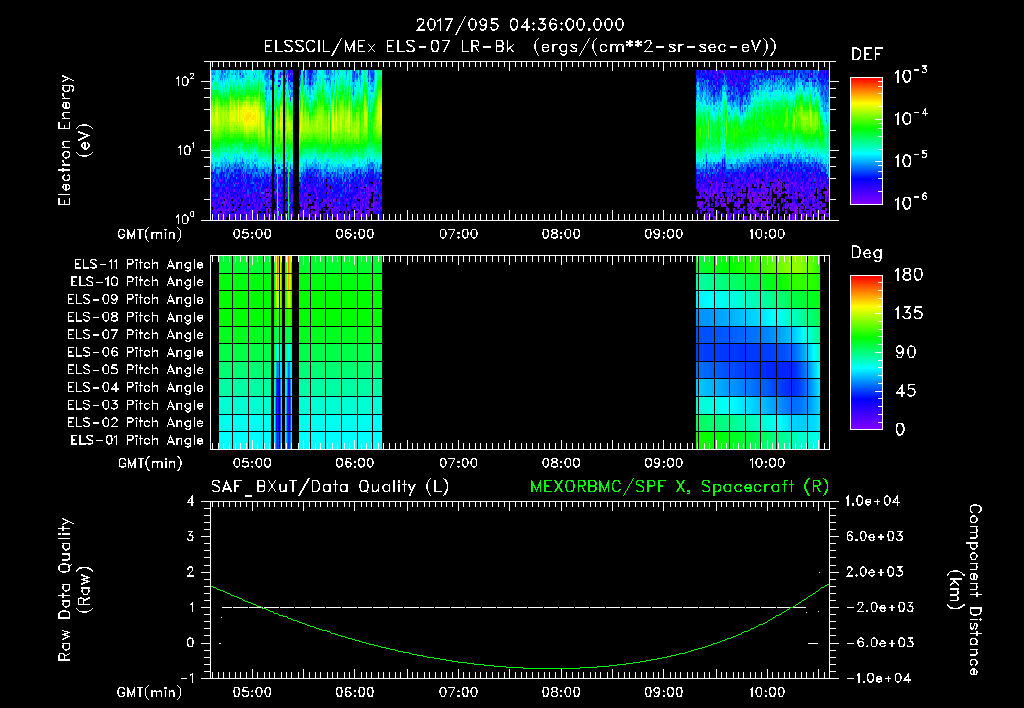Select the ELS-05 Pitch Angle row label
1024x708 pixels.
point(136,370)
